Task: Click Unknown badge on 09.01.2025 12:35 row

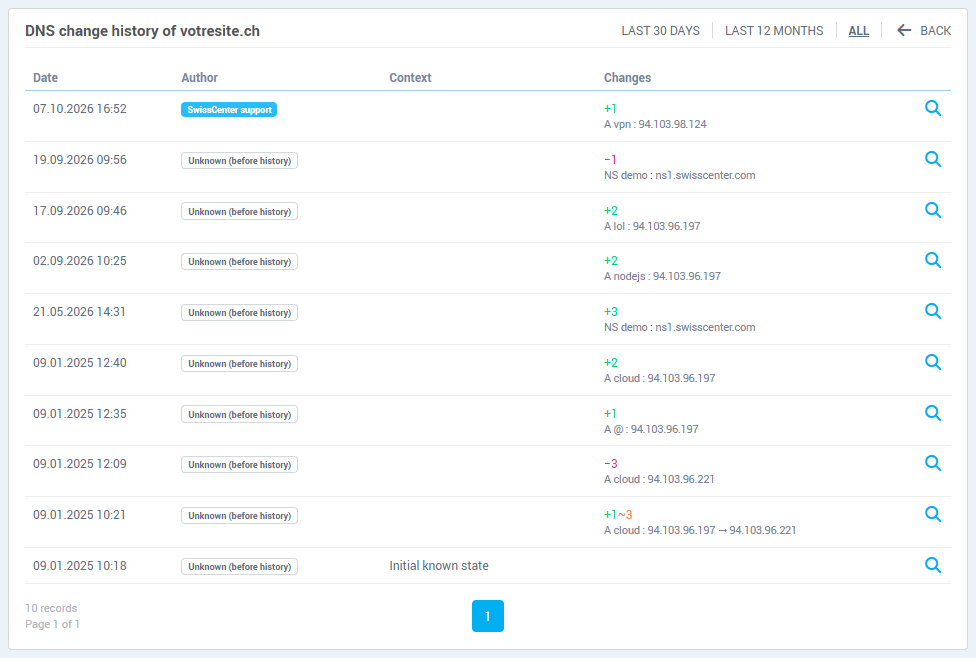Action: pos(239,415)
